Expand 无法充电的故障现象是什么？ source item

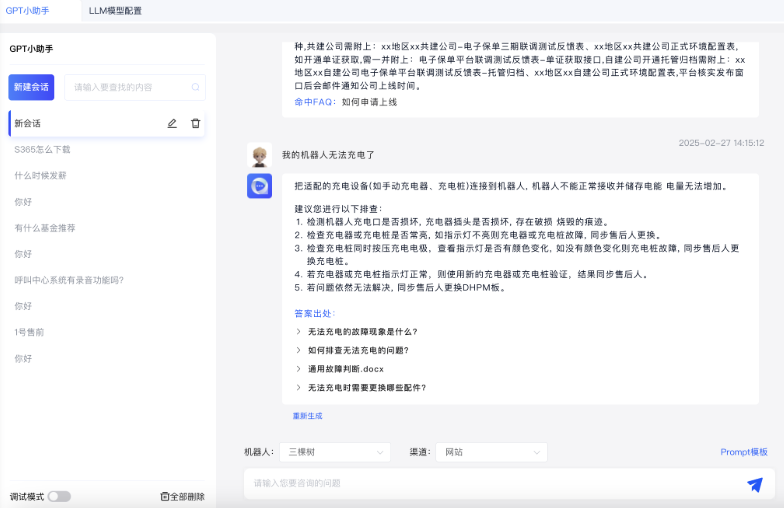[x=362, y=332]
